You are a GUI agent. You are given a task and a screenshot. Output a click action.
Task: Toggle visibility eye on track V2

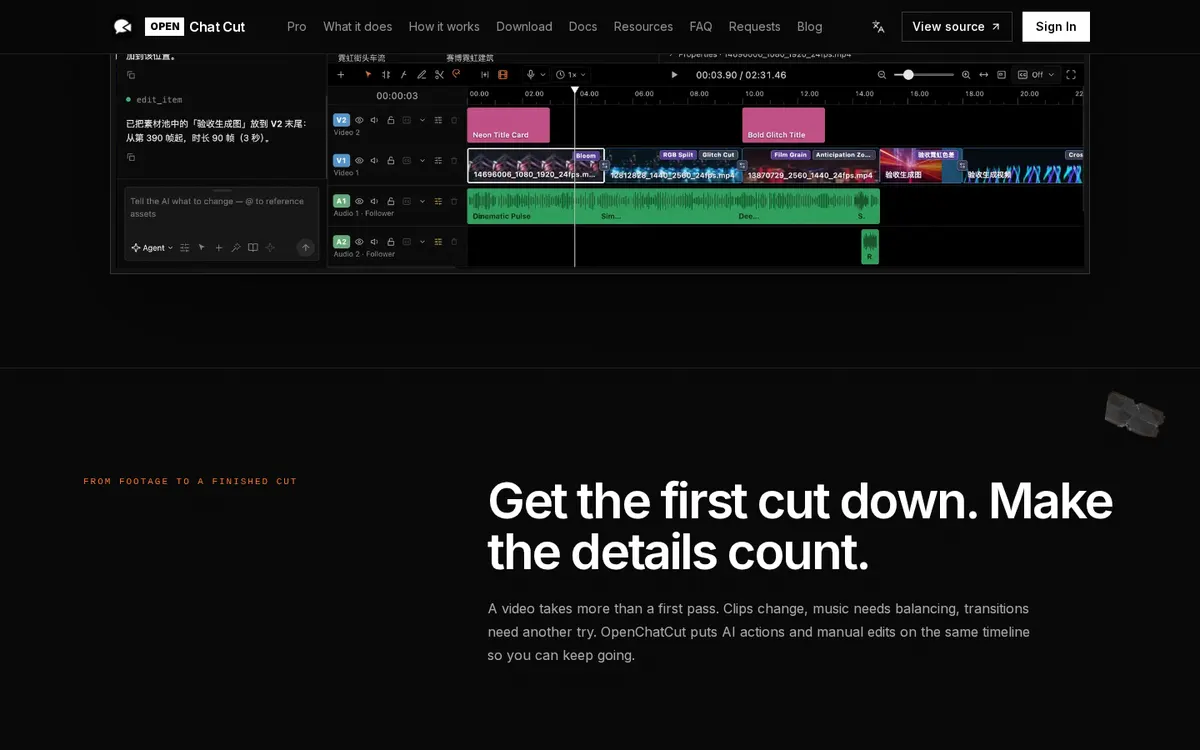[x=359, y=120]
